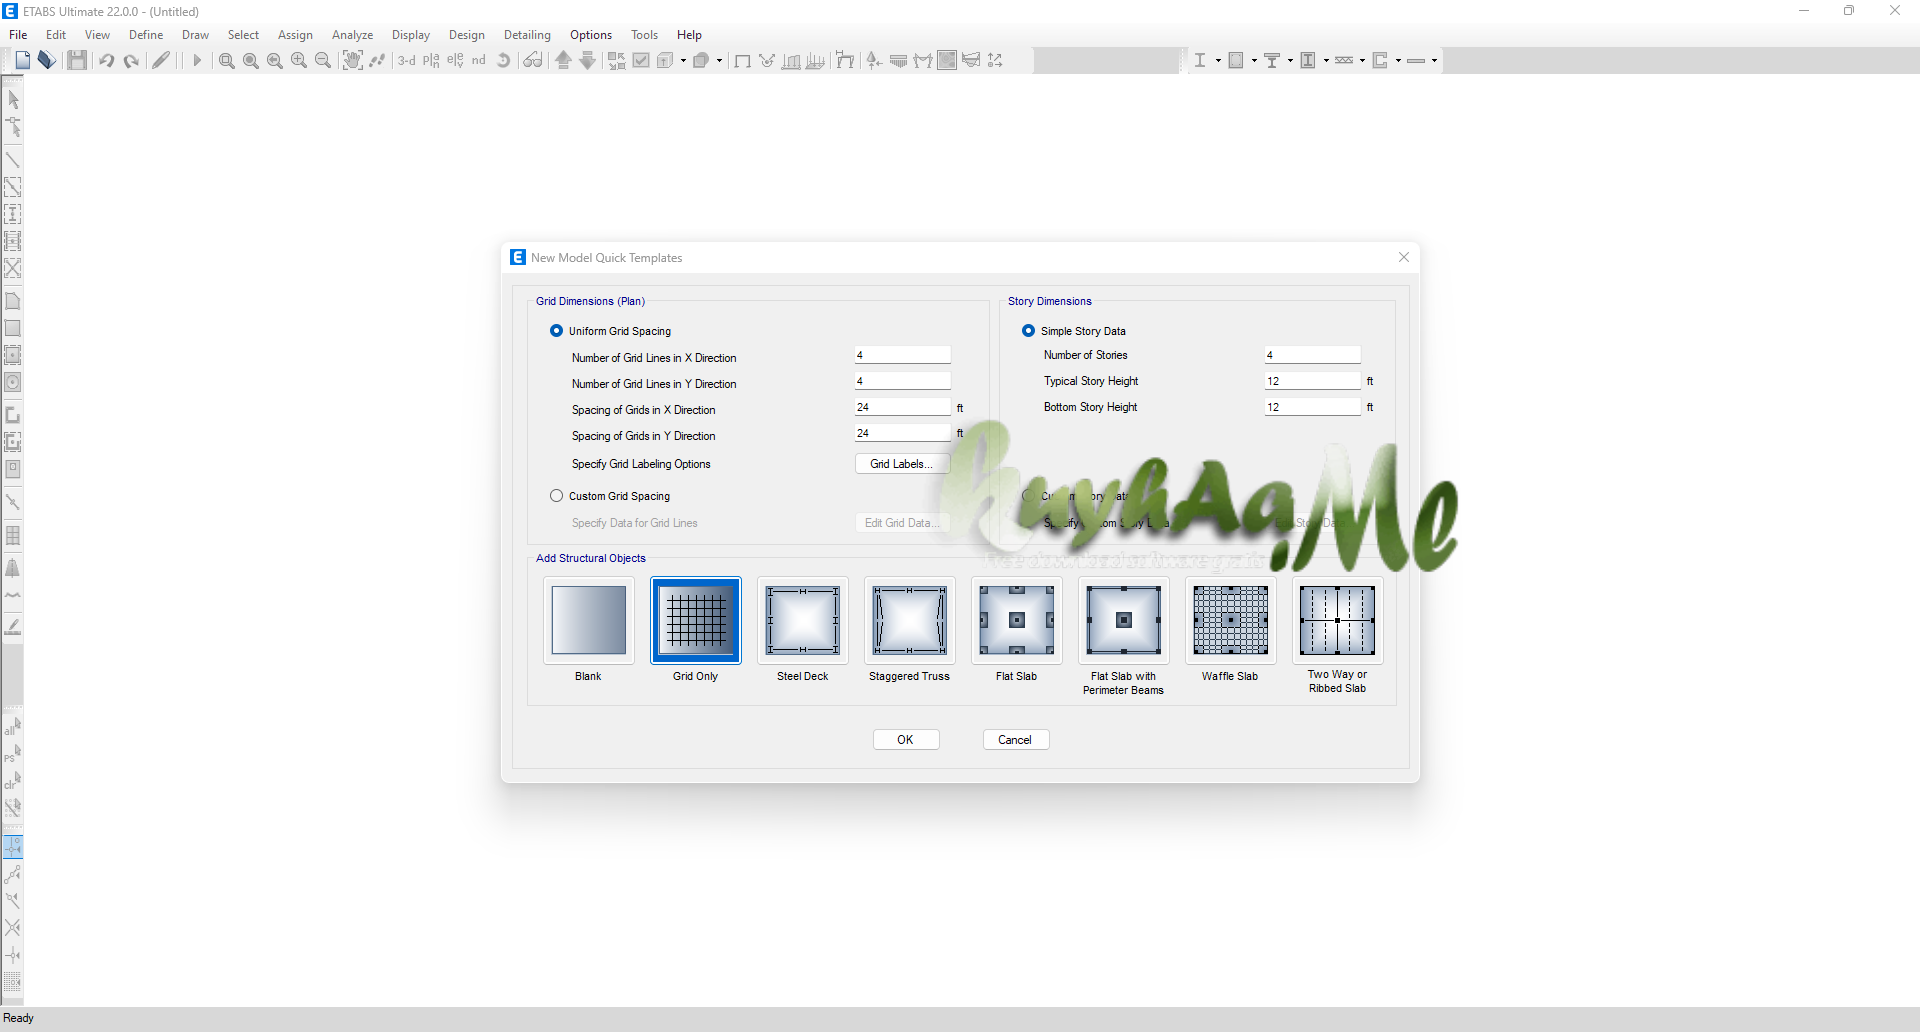Open the Assign menu
Screen dimensions: 1920x1032
[295, 35]
